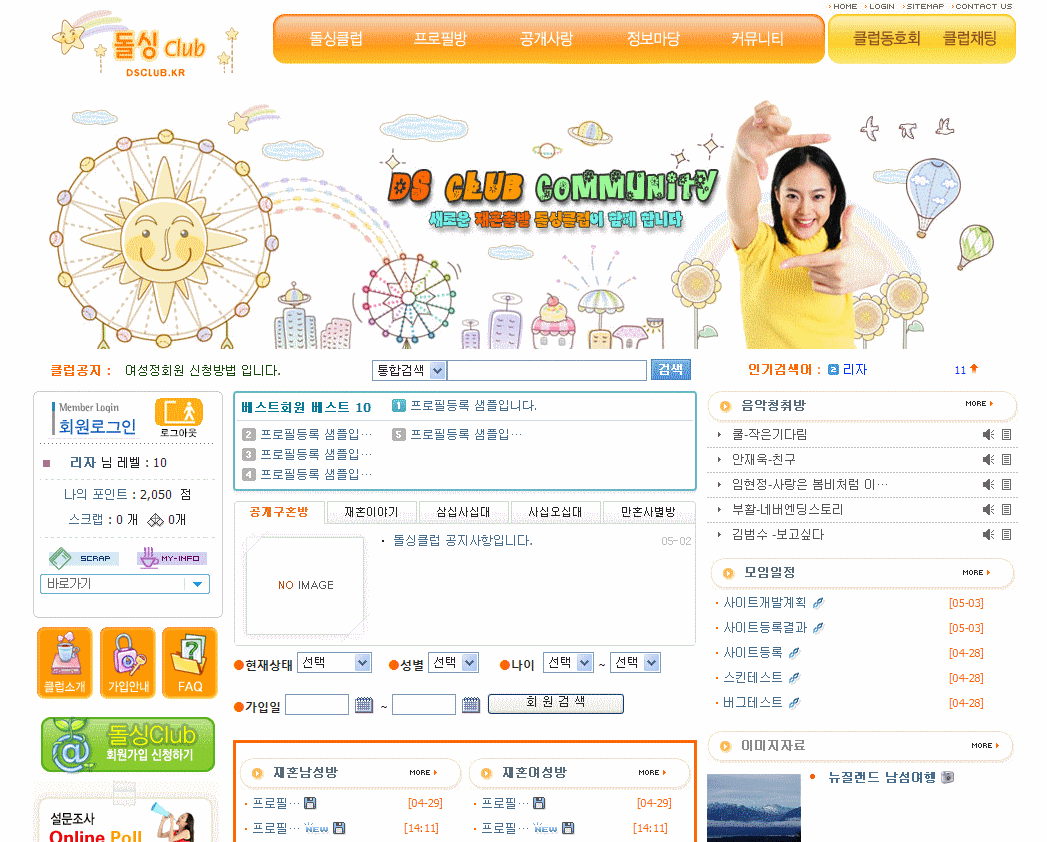The image size is (1047, 842).
Task: Click MORE in 모임일정 header
Action: [x=976, y=573]
